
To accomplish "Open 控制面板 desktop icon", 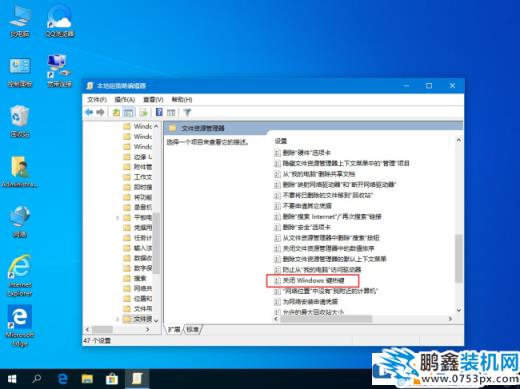I will pos(20,72).
